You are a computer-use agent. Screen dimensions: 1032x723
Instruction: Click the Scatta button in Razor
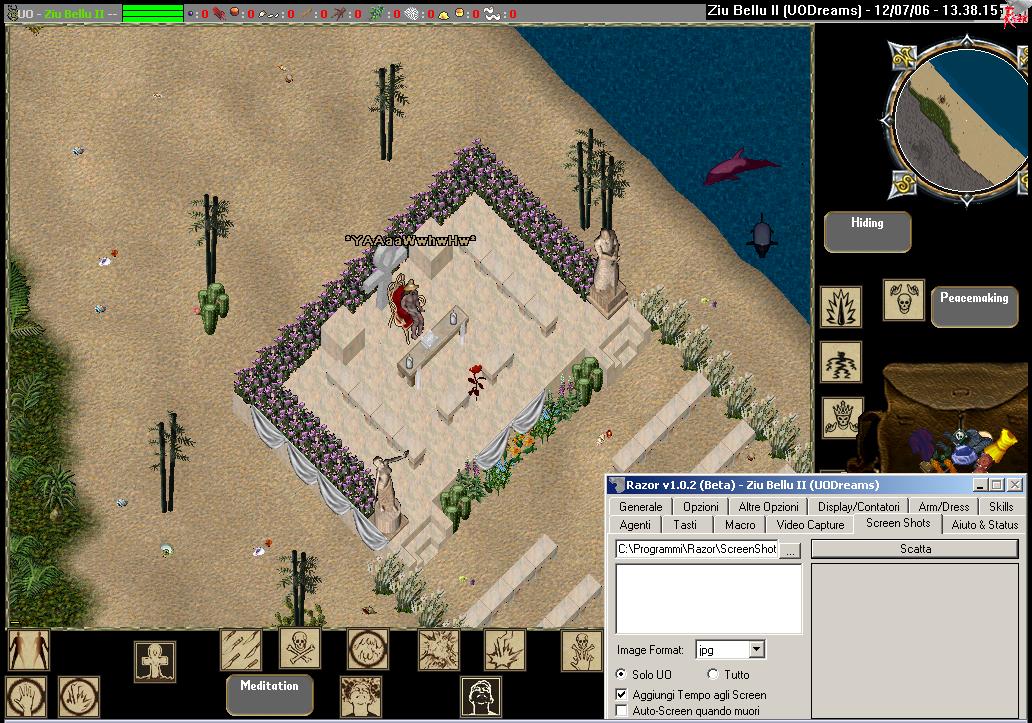pos(915,549)
